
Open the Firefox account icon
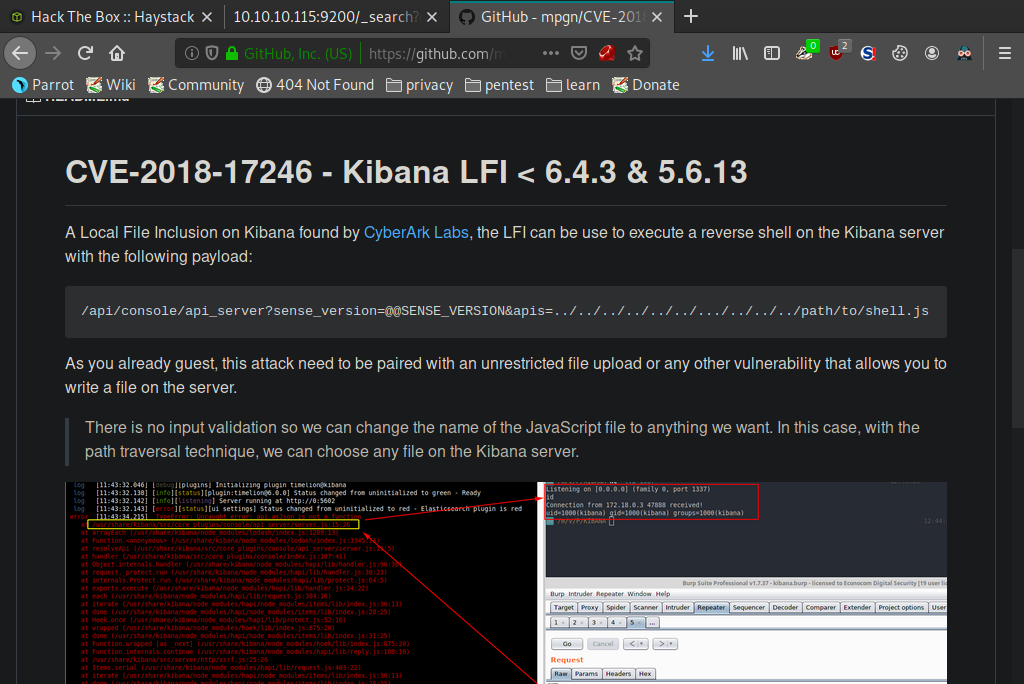click(932, 53)
